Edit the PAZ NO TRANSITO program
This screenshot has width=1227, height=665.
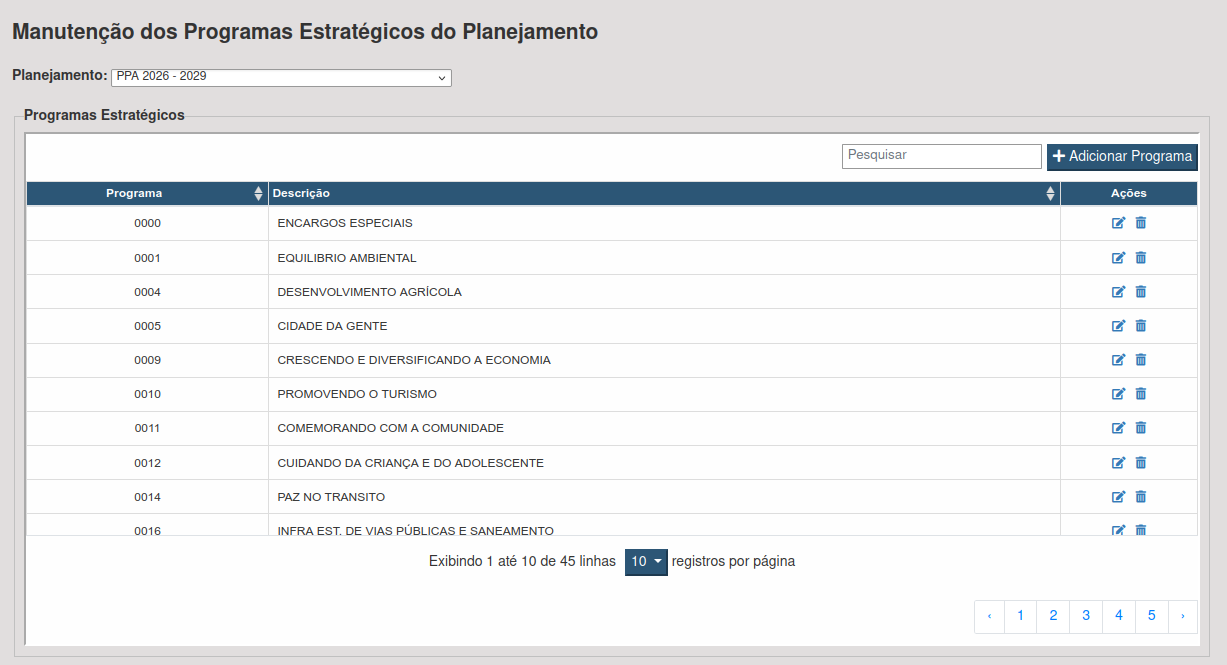pyautogui.click(x=1118, y=497)
